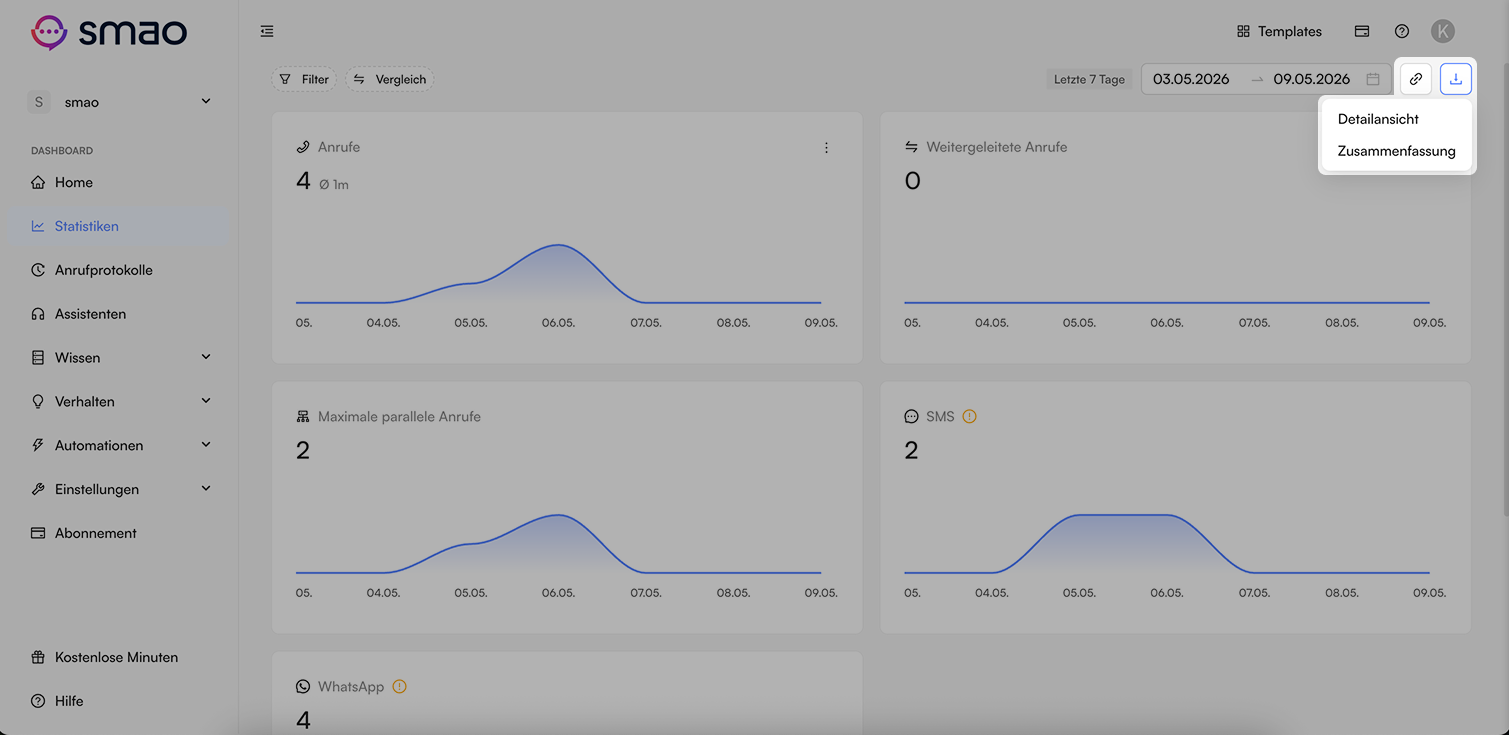Click the Weitergeleitete Anrufe arrows icon

click(x=911, y=147)
